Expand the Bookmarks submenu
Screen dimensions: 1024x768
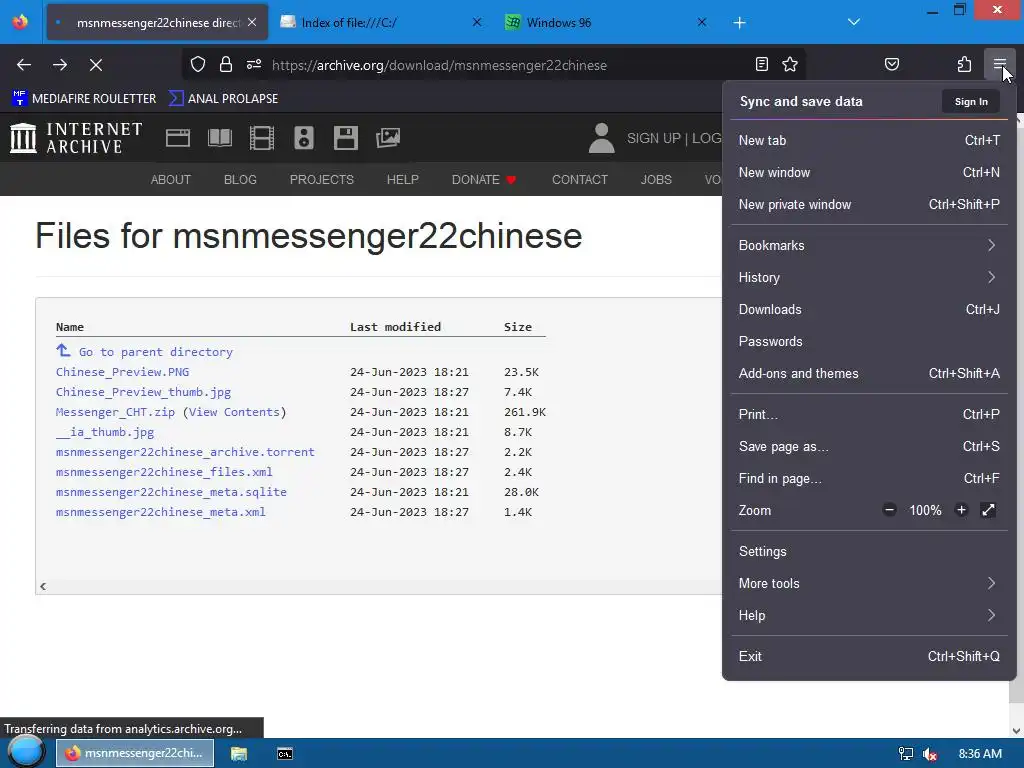point(869,246)
